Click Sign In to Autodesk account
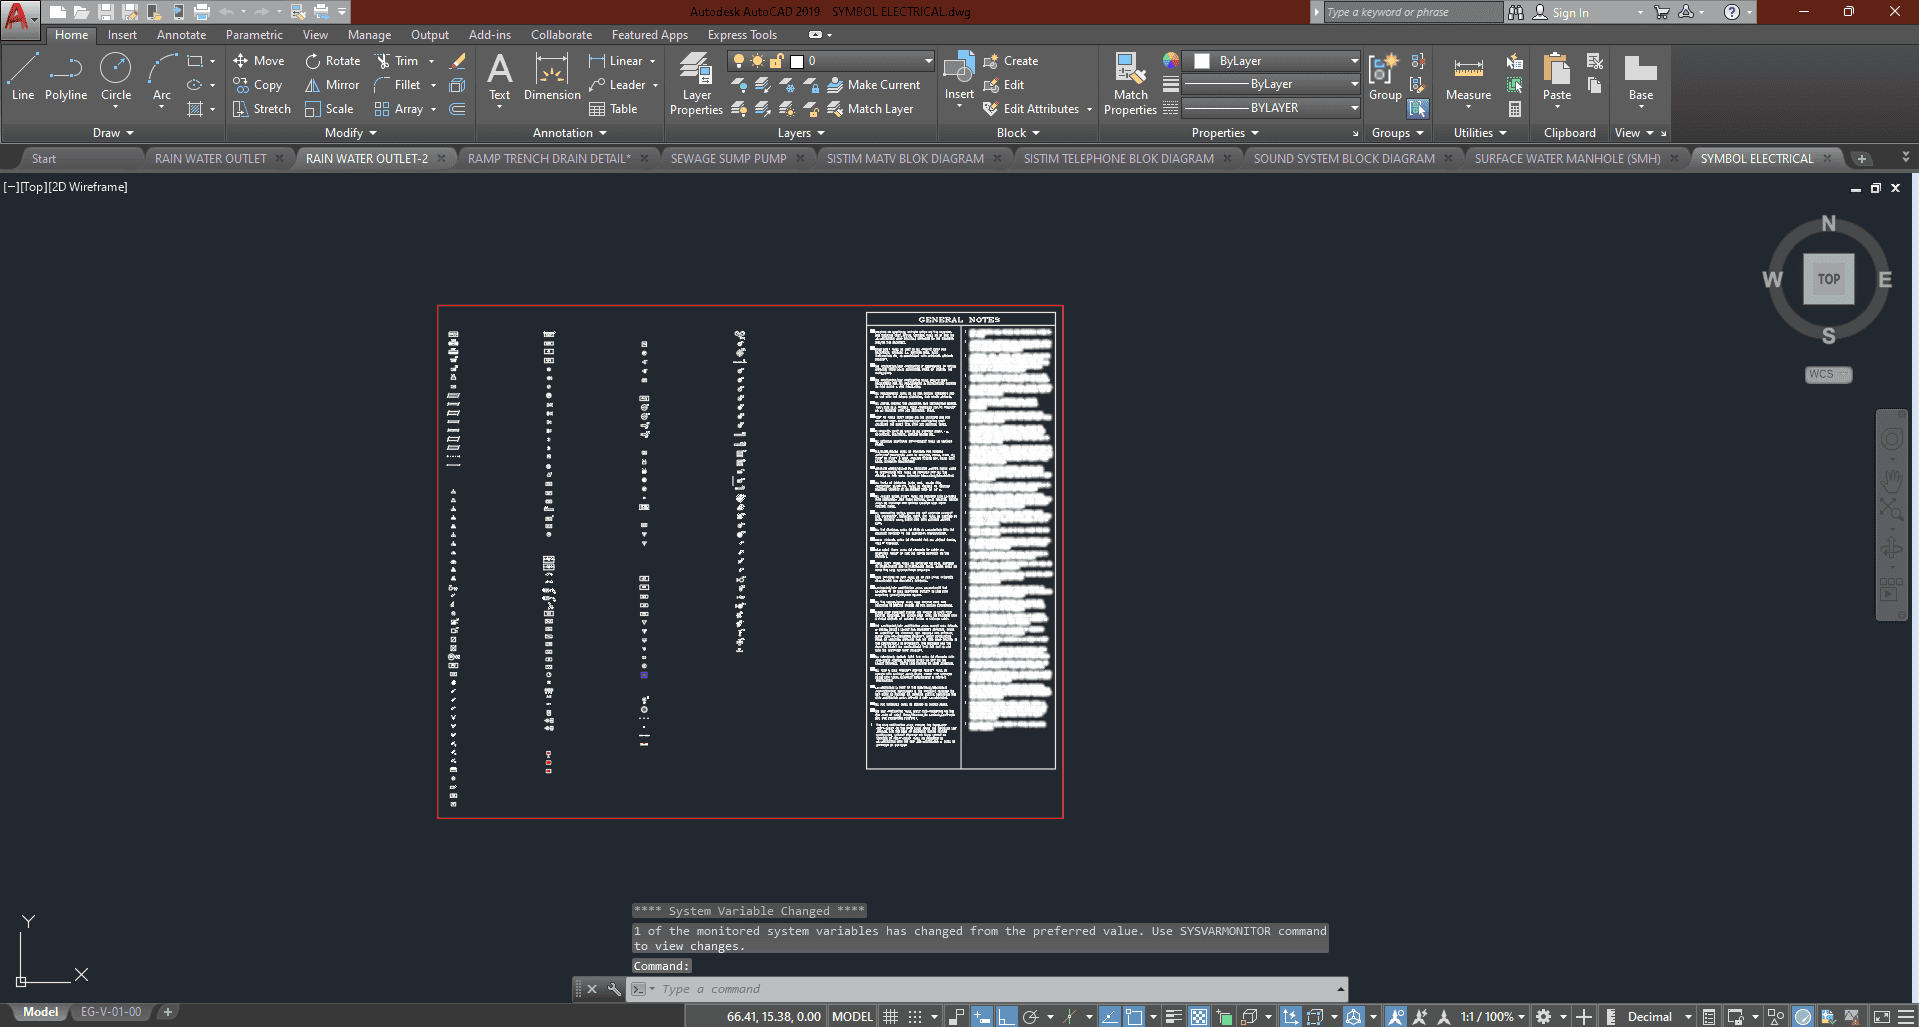This screenshot has width=1919, height=1027. tap(1570, 13)
